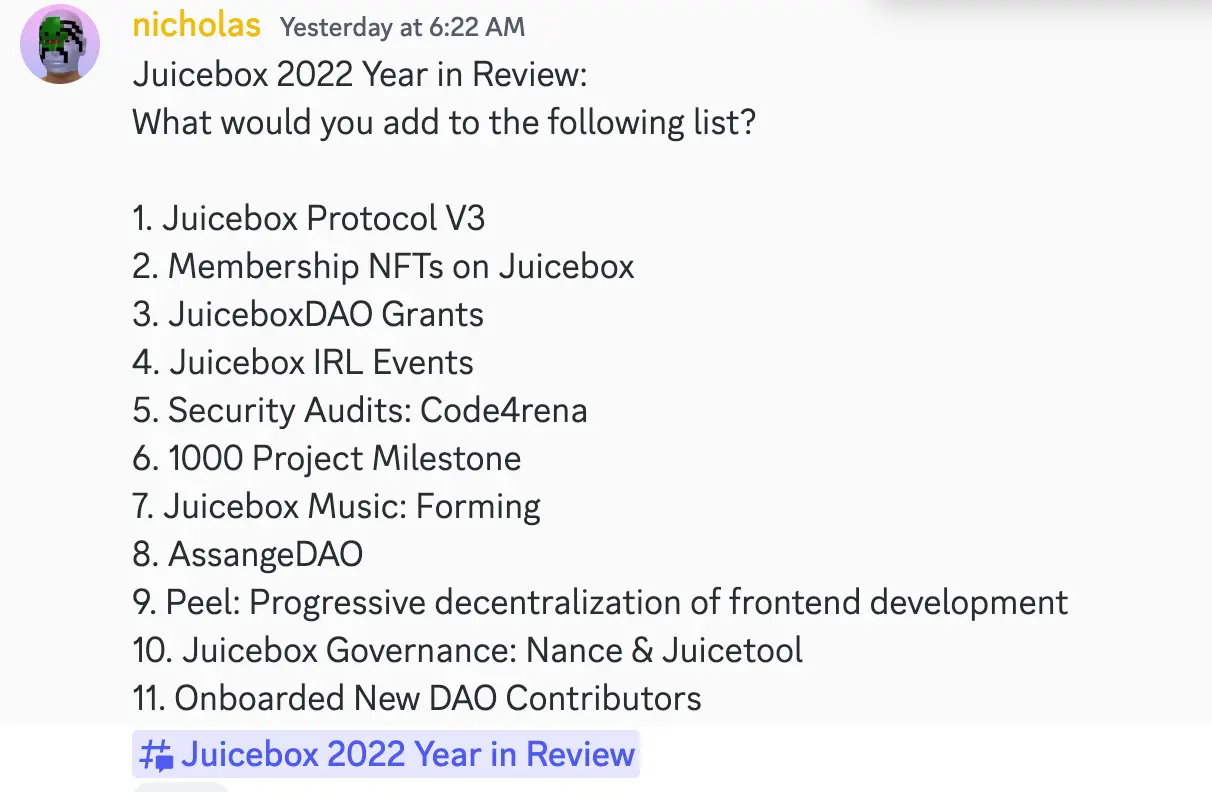Click the username nicholas
The image size is (1212, 792).
tap(196, 26)
